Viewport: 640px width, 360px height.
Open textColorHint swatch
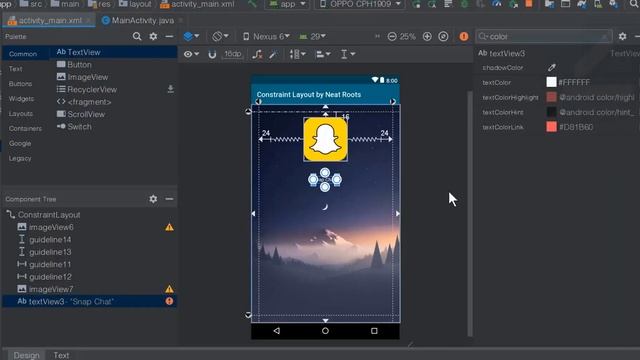coord(551,112)
